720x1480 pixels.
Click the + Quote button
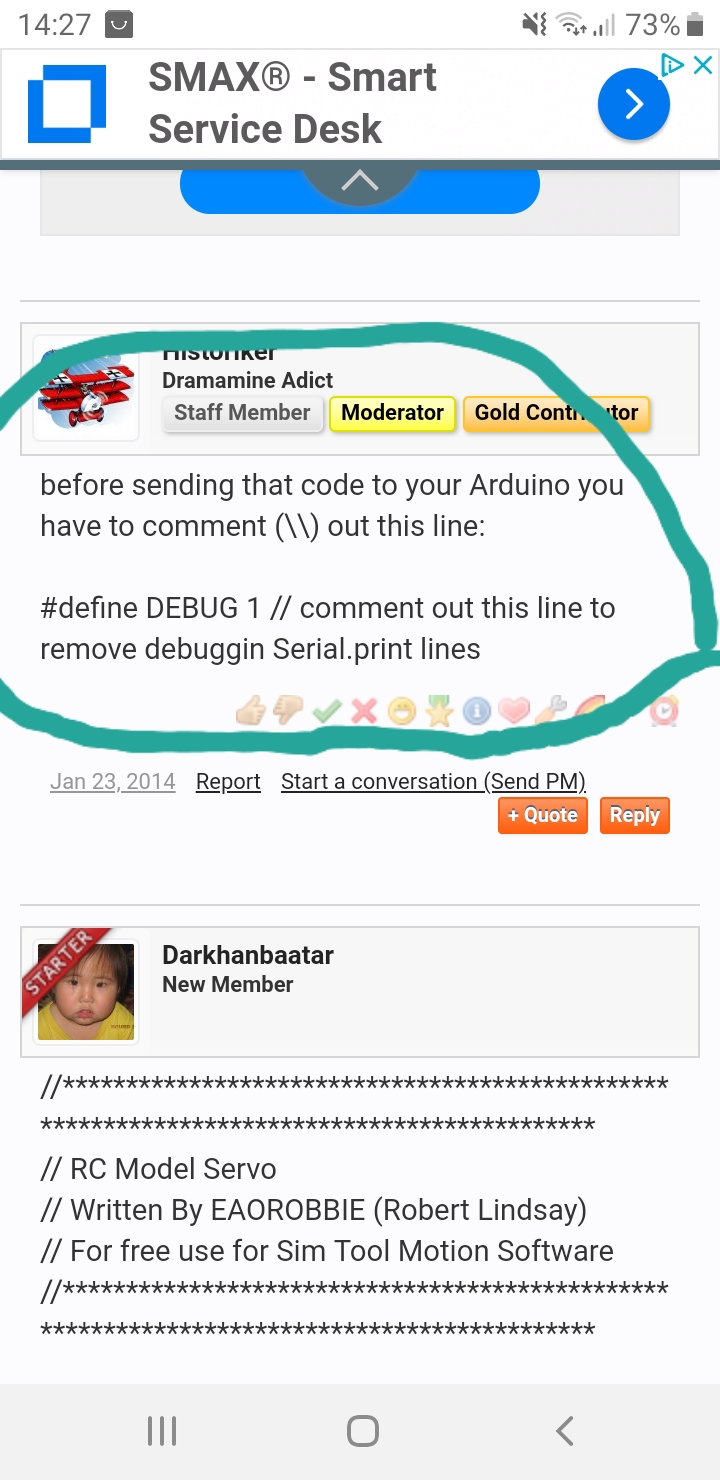point(543,815)
